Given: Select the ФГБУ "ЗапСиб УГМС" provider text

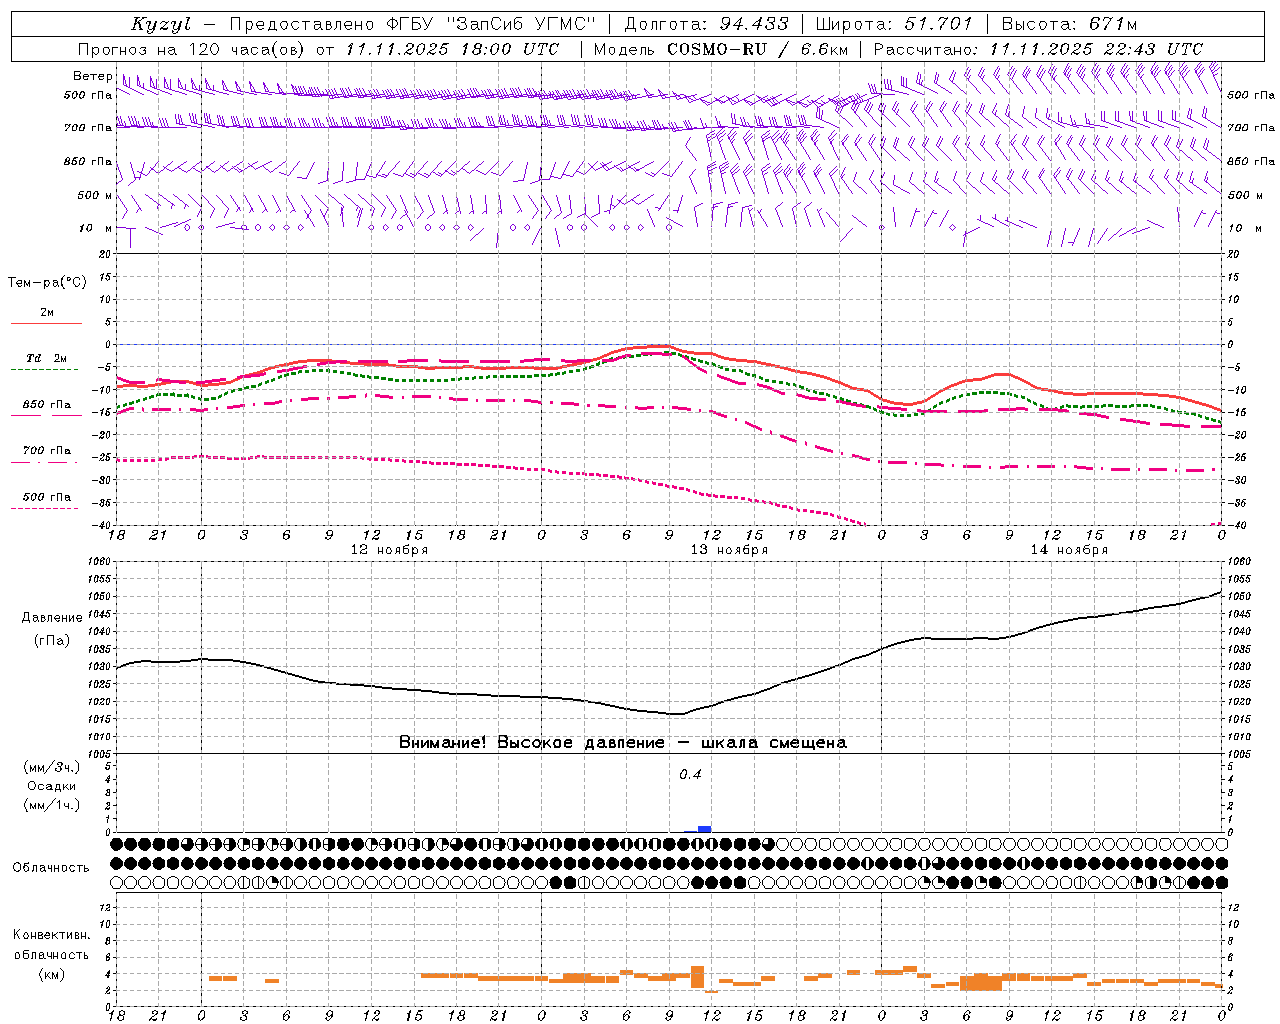Looking at the screenshot, I should pos(491,24).
